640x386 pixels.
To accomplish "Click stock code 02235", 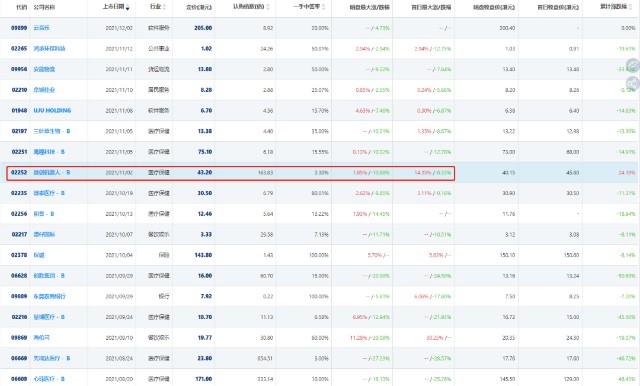I will 19,193.
